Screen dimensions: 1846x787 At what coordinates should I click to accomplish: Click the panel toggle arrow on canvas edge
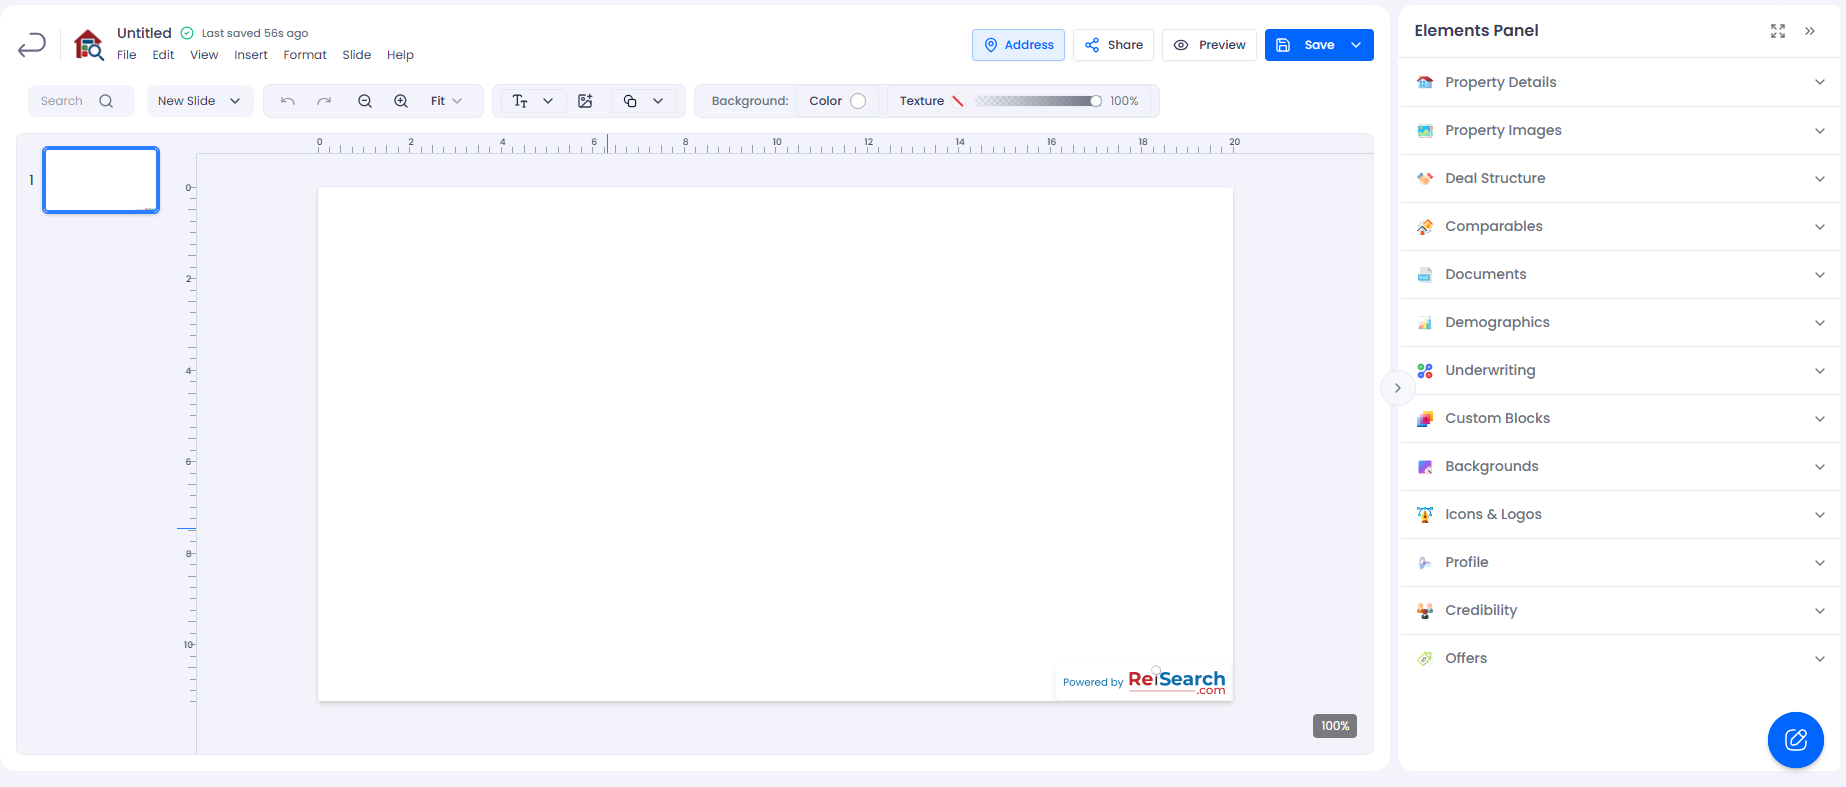[x=1397, y=388]
